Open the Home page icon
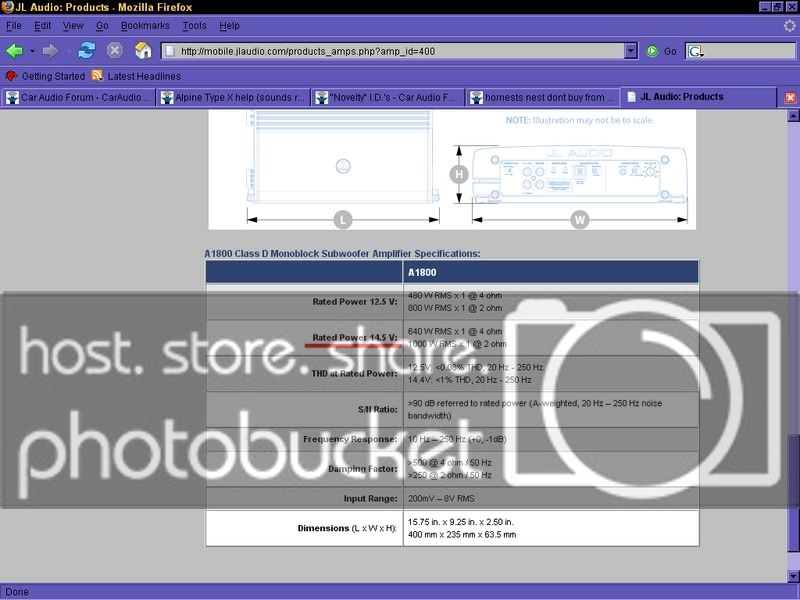800x600 pixels. click(x=143, y=50)
